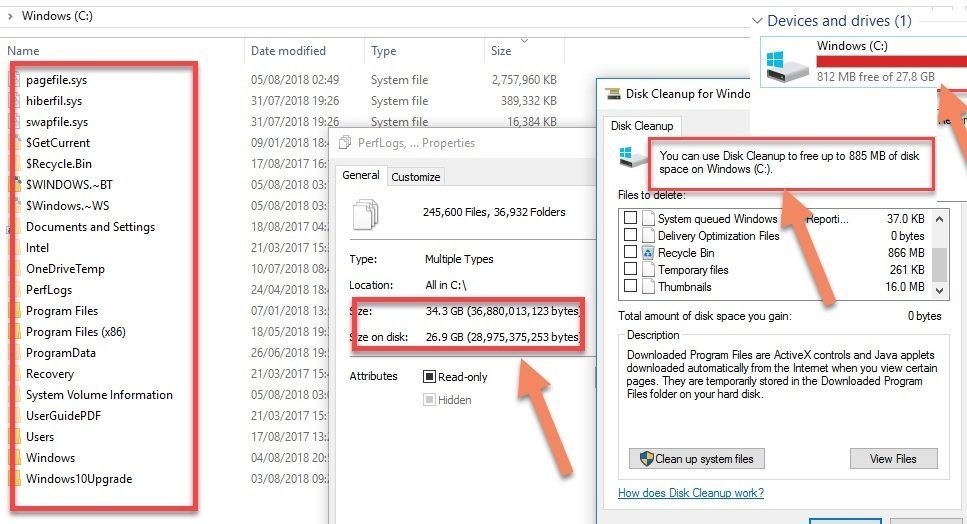Select the swapfile.sys file
Image resolution: width=967 pixels, height=524 pixels.
click(x=57, y=121)
